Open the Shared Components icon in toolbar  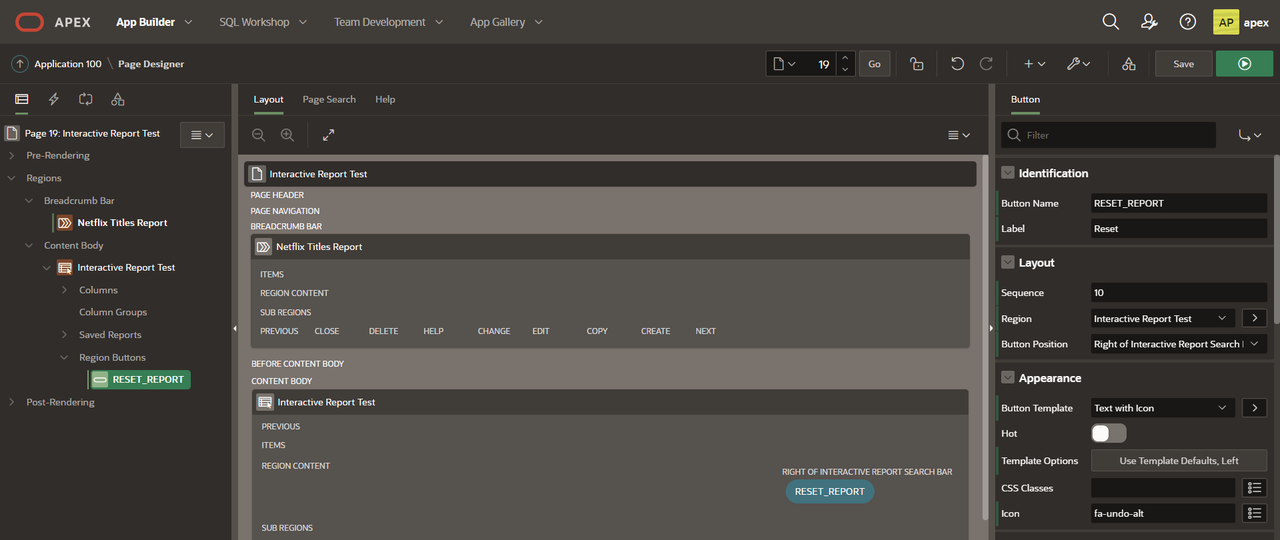1128,64
